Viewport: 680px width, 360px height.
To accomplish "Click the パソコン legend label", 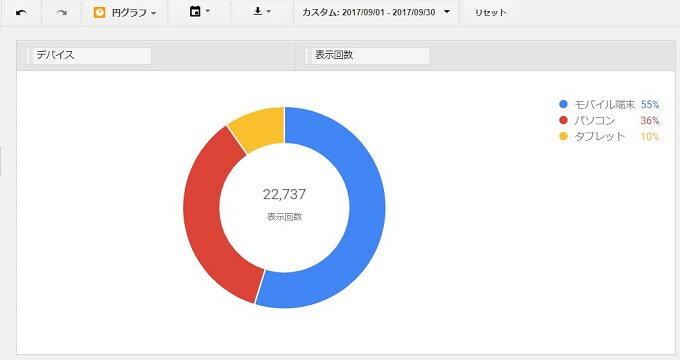I will [x=595, y=121].
